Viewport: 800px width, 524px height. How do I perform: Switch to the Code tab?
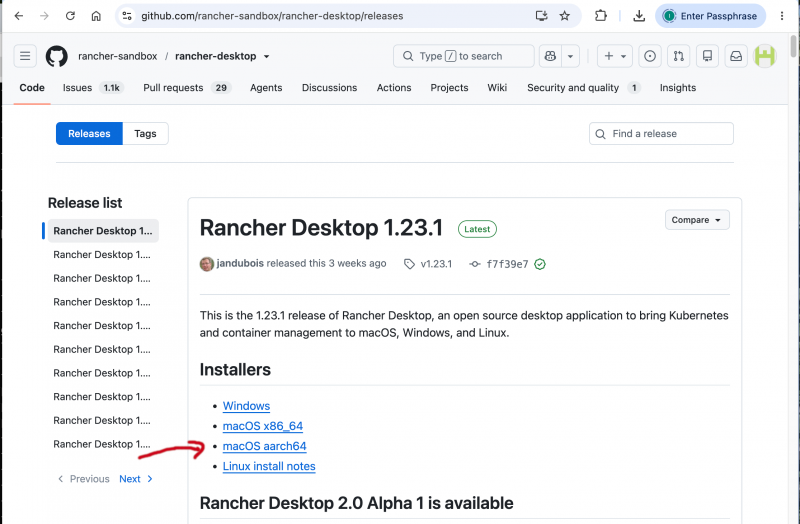[32, 88]
